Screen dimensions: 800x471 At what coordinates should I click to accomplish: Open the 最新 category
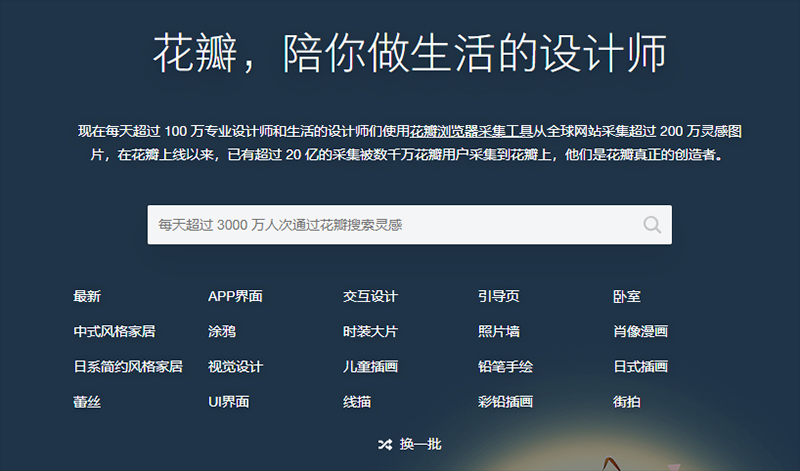pyautogui.click(x=87, y=296)
